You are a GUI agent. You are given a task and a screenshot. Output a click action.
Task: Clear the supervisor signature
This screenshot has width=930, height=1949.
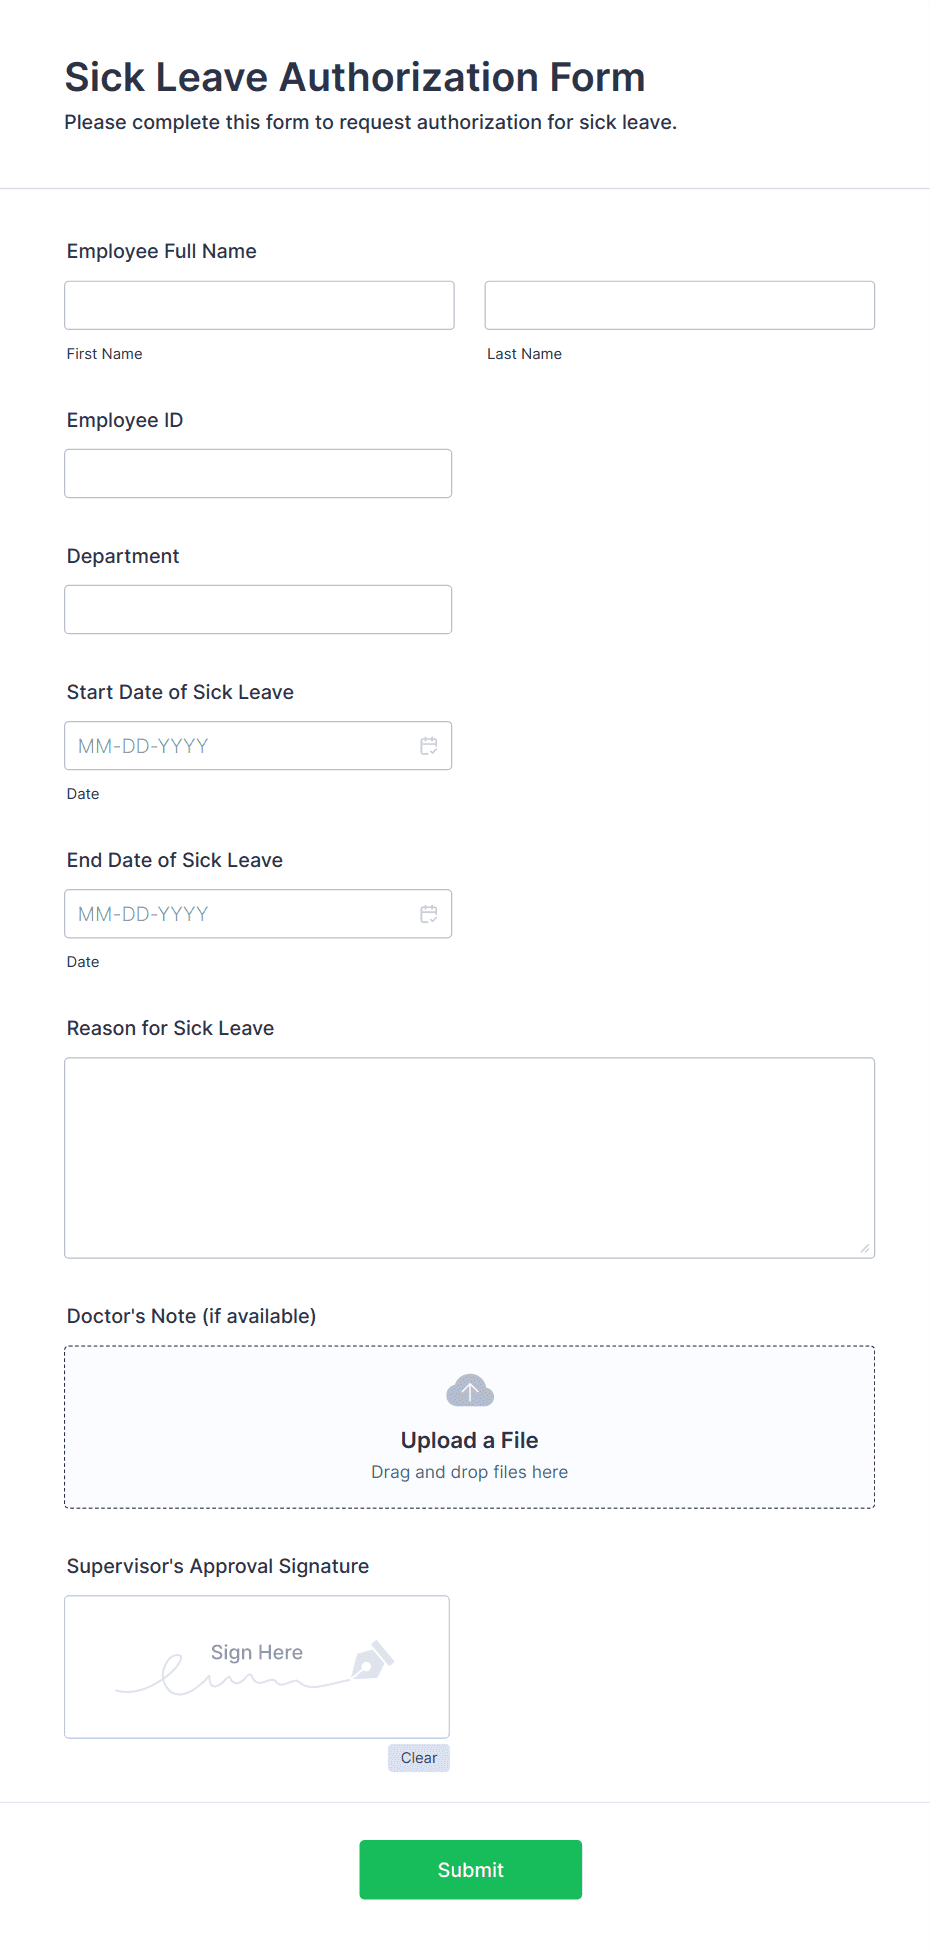point(419,1758)
